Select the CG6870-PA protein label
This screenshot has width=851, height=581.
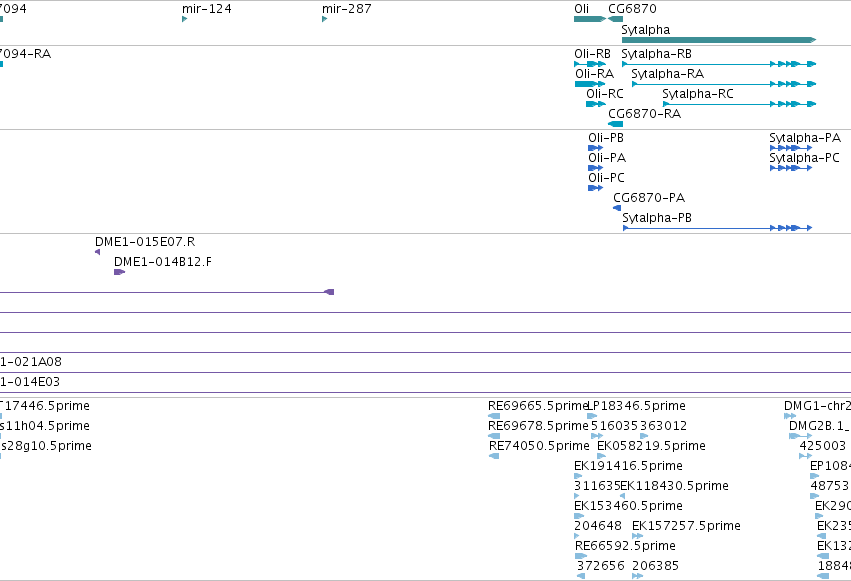pos(649,198)
